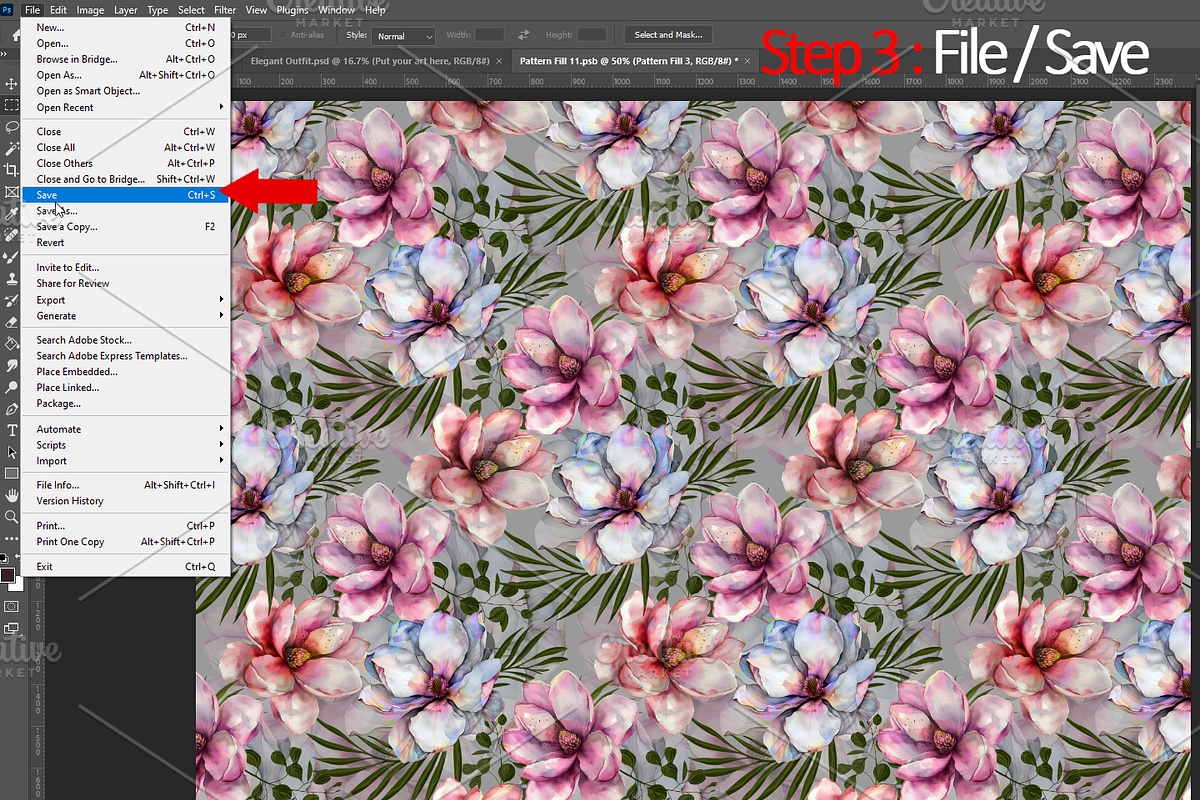Open the Edit menu
The image size is (1200, 800).
pyautogui.click(x=59, y=10)
